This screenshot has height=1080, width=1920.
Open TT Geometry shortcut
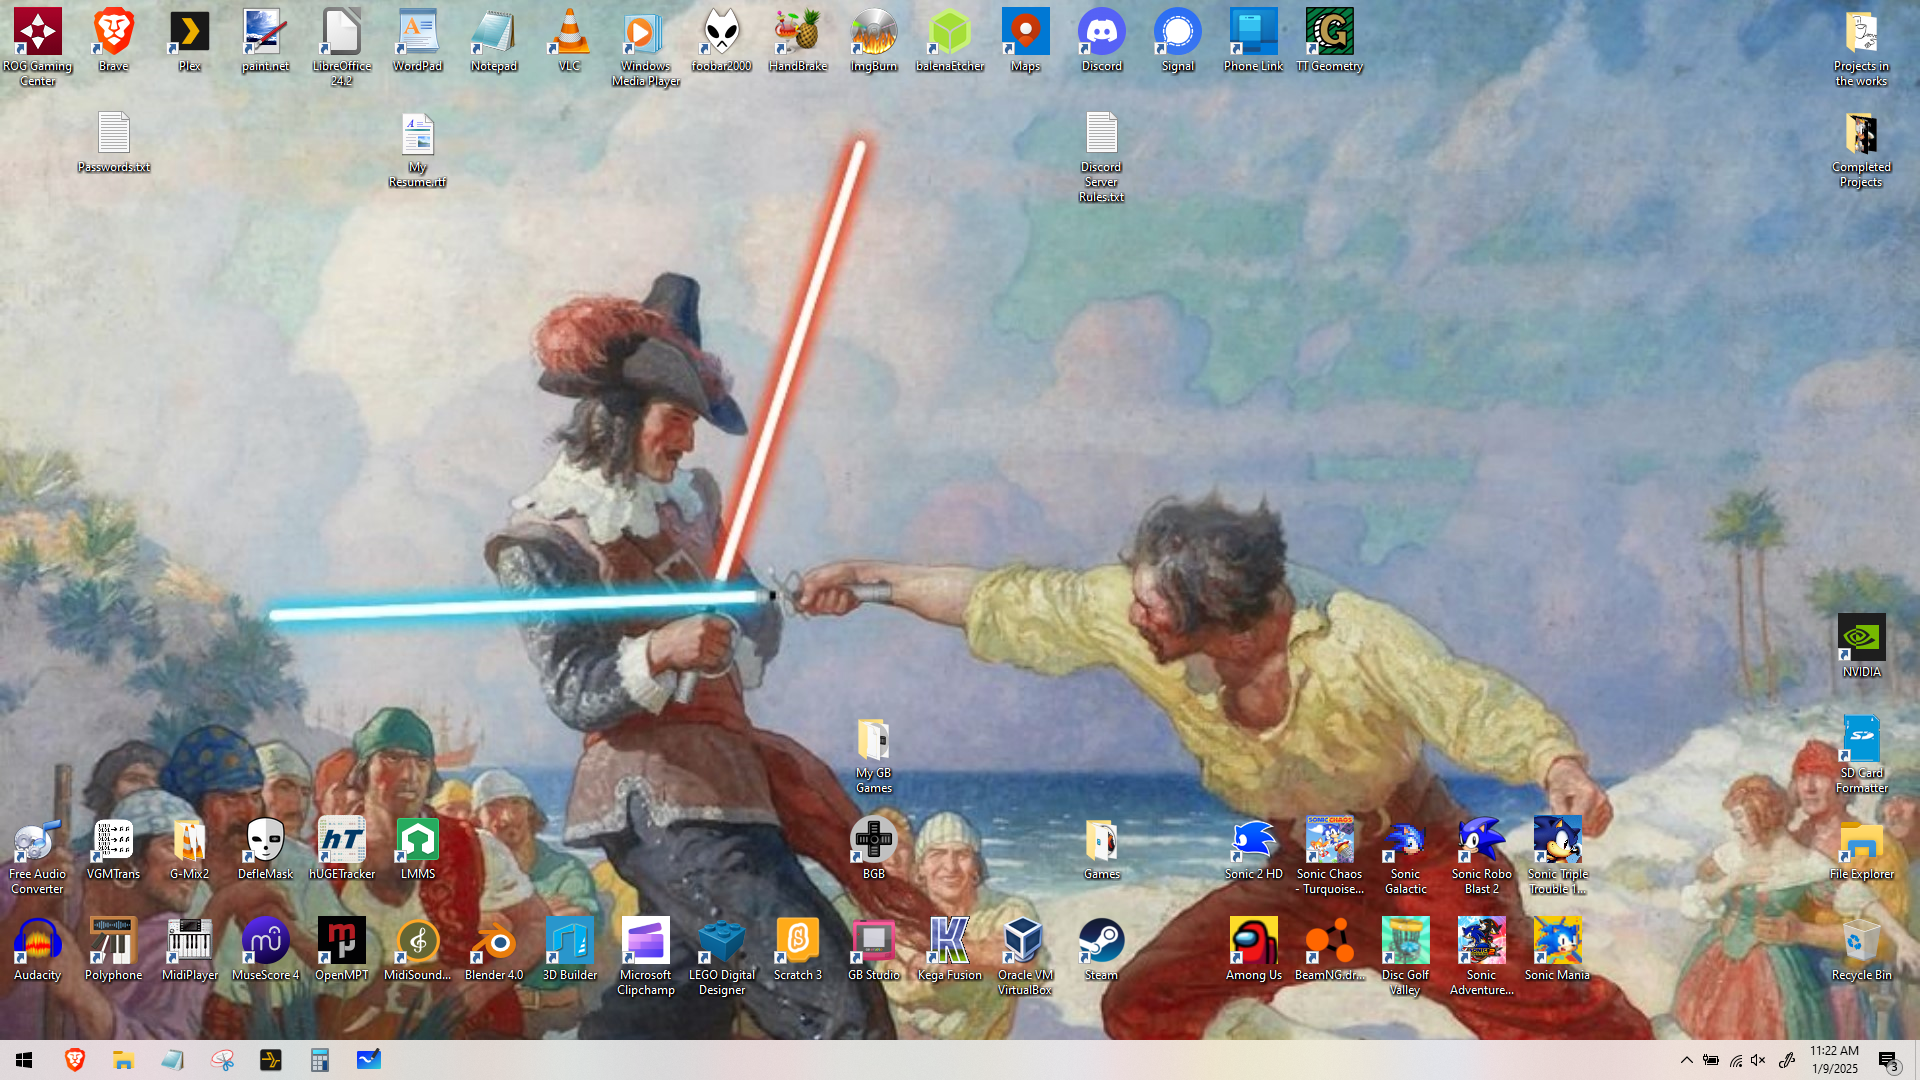pos(1329,40)
